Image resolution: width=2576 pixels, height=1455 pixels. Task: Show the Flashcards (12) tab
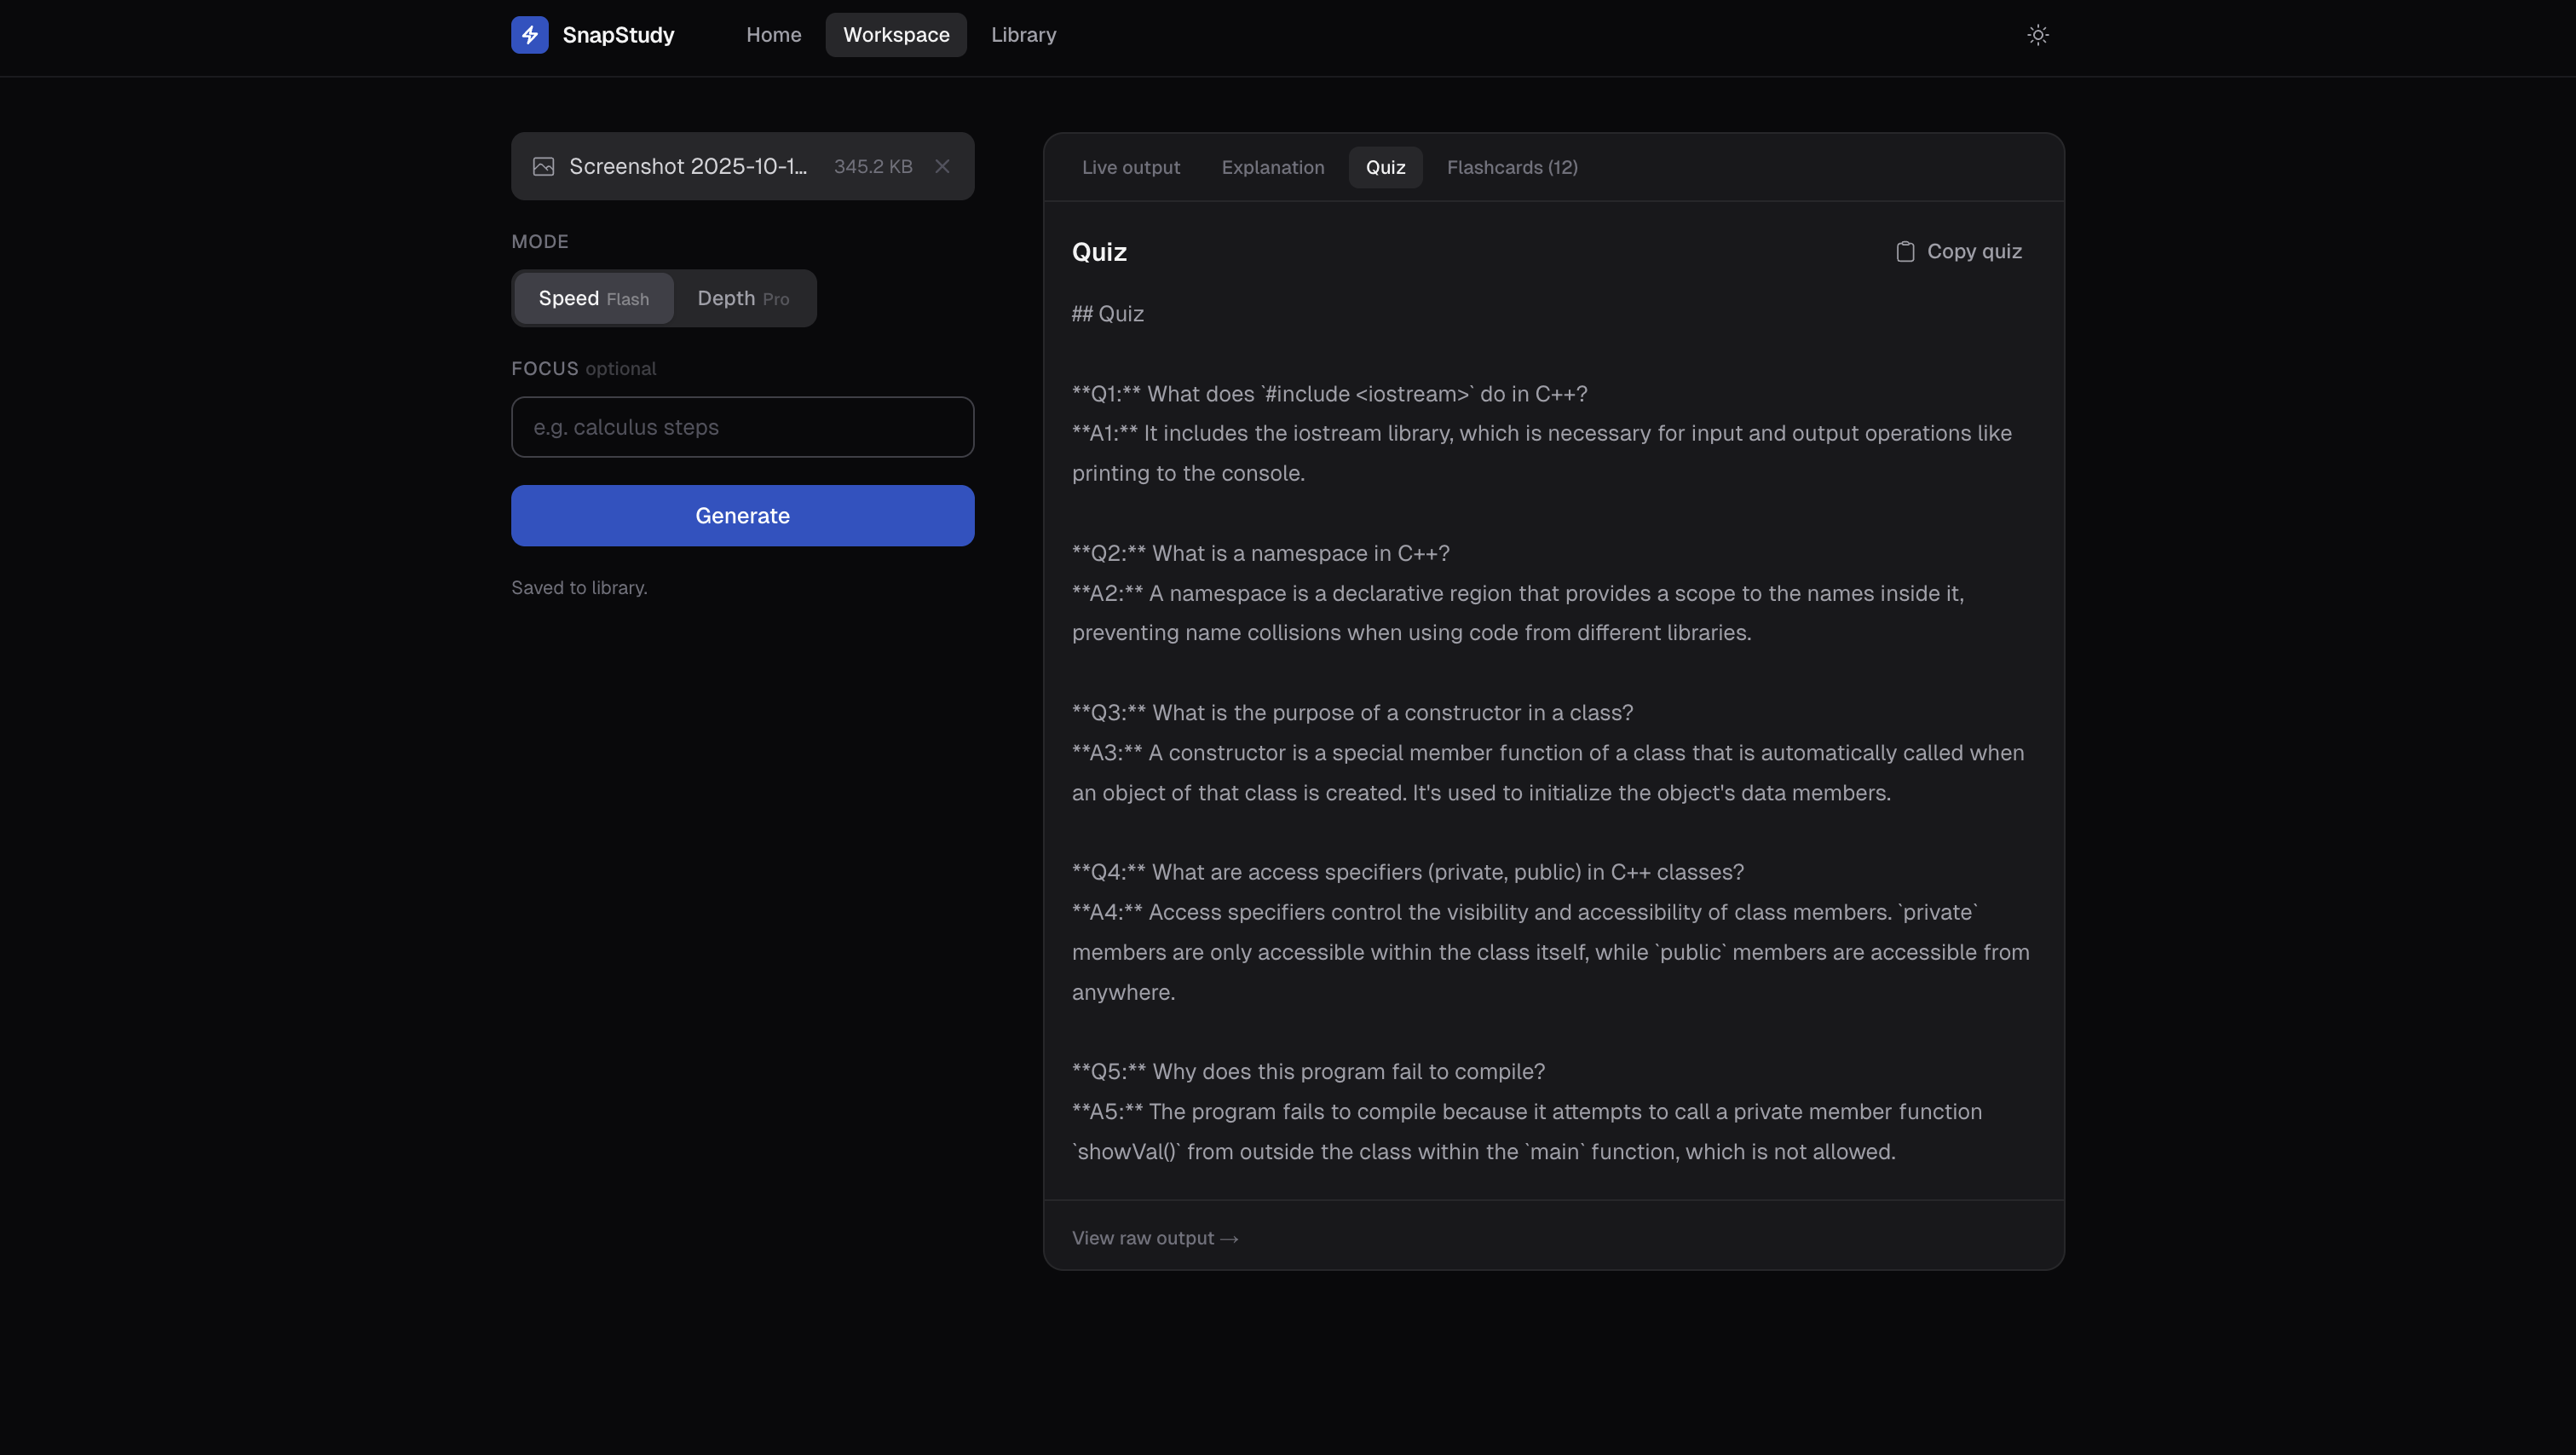(x=1511, y=168)
